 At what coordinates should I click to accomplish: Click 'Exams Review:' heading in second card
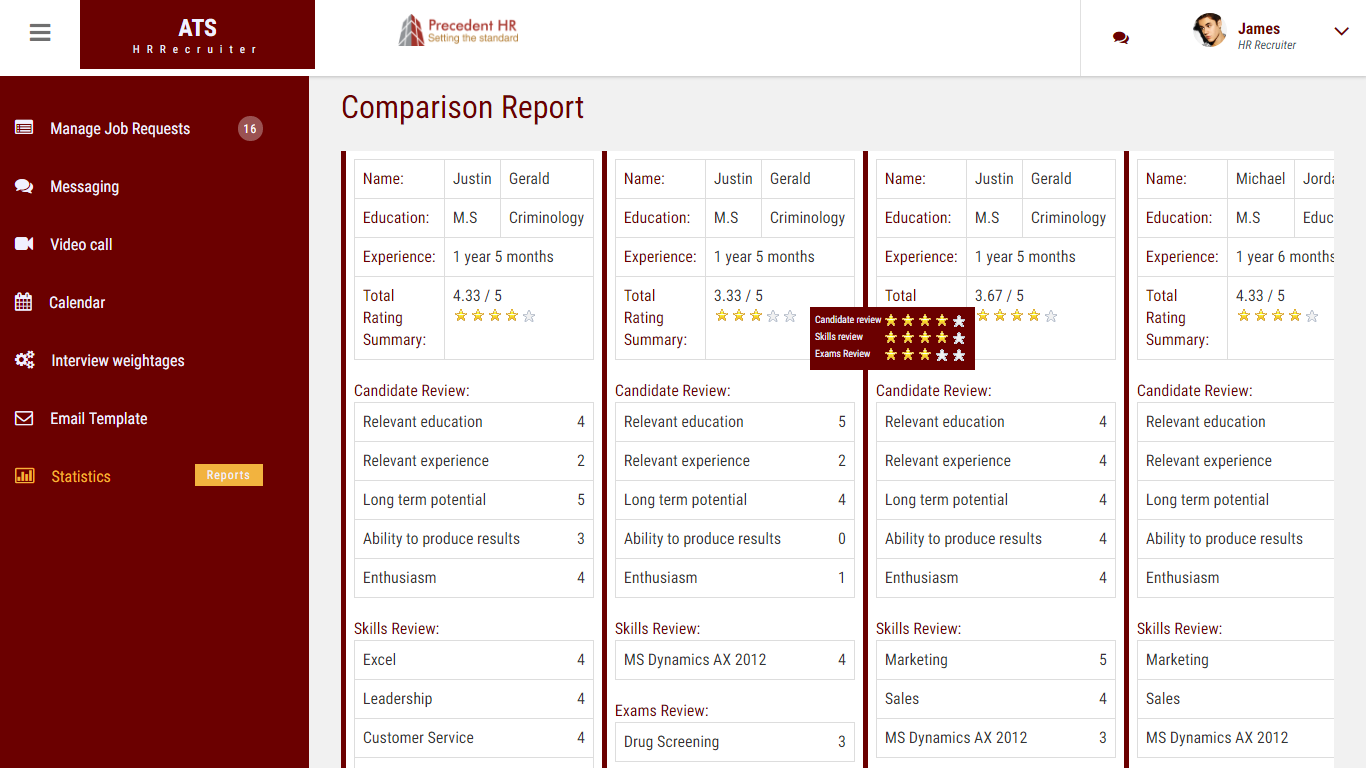[x=661, y=711]
